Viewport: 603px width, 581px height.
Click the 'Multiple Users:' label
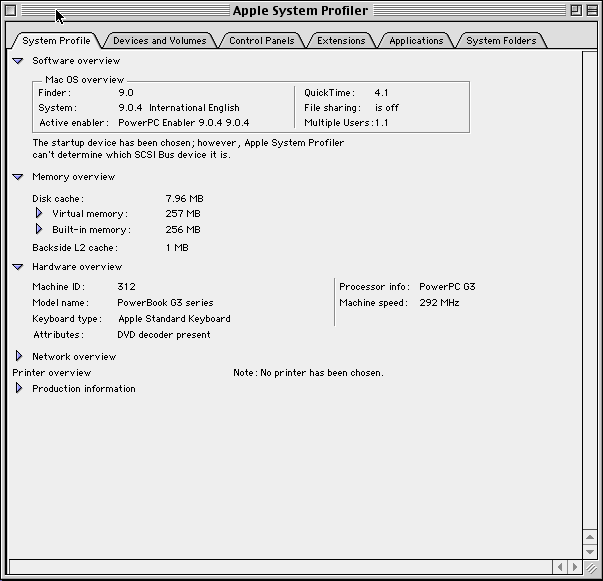(339, 123)
